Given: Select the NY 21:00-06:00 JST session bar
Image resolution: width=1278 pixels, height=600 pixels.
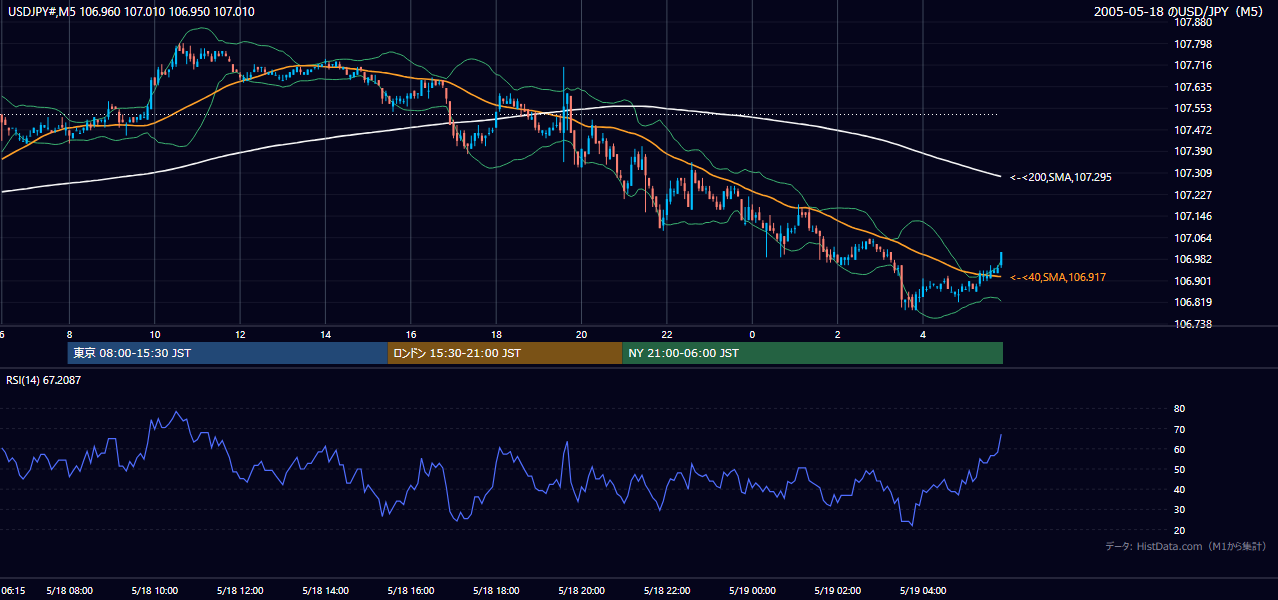Looking at the screenshot, I should tap(812, 353).
